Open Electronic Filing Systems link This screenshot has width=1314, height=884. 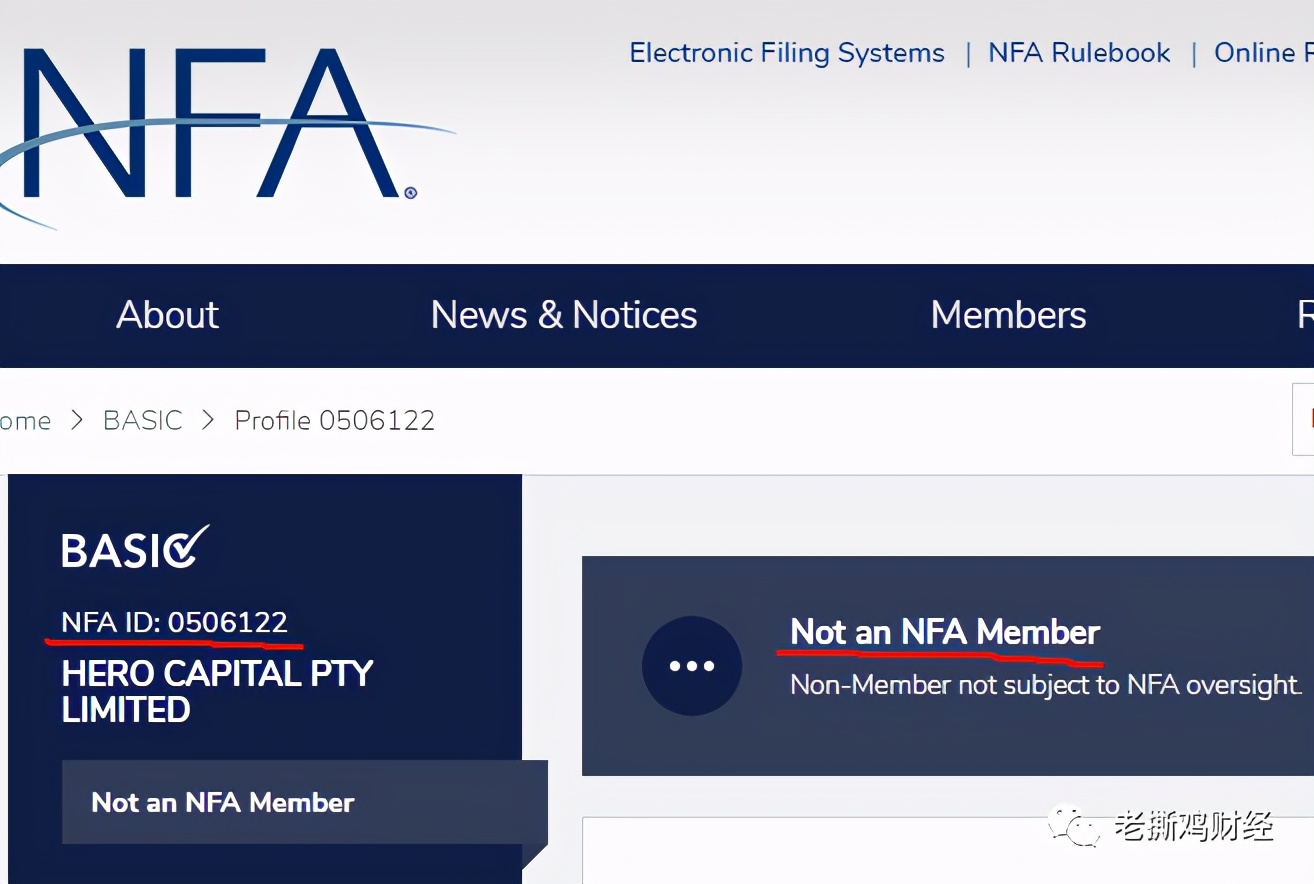[787, 53]
